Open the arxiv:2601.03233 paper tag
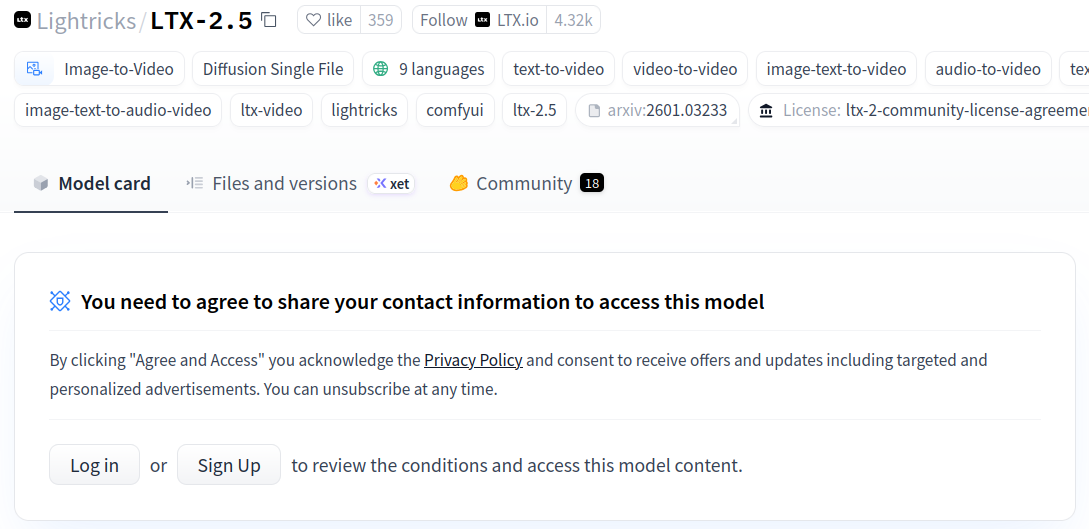This screenshot has height=529, width=1089. coord(657,110)
